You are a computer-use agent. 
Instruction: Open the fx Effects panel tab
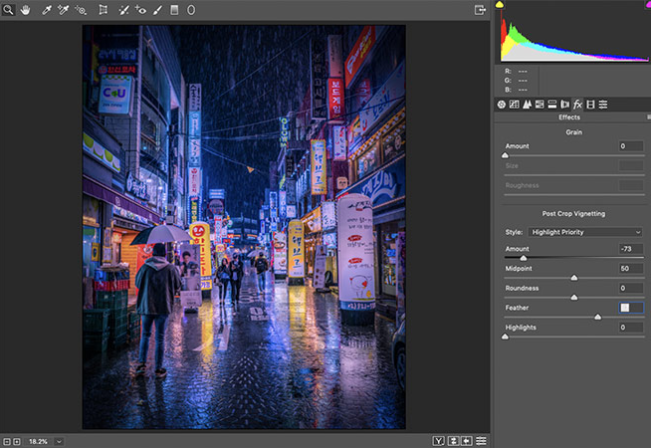(578, 105)
